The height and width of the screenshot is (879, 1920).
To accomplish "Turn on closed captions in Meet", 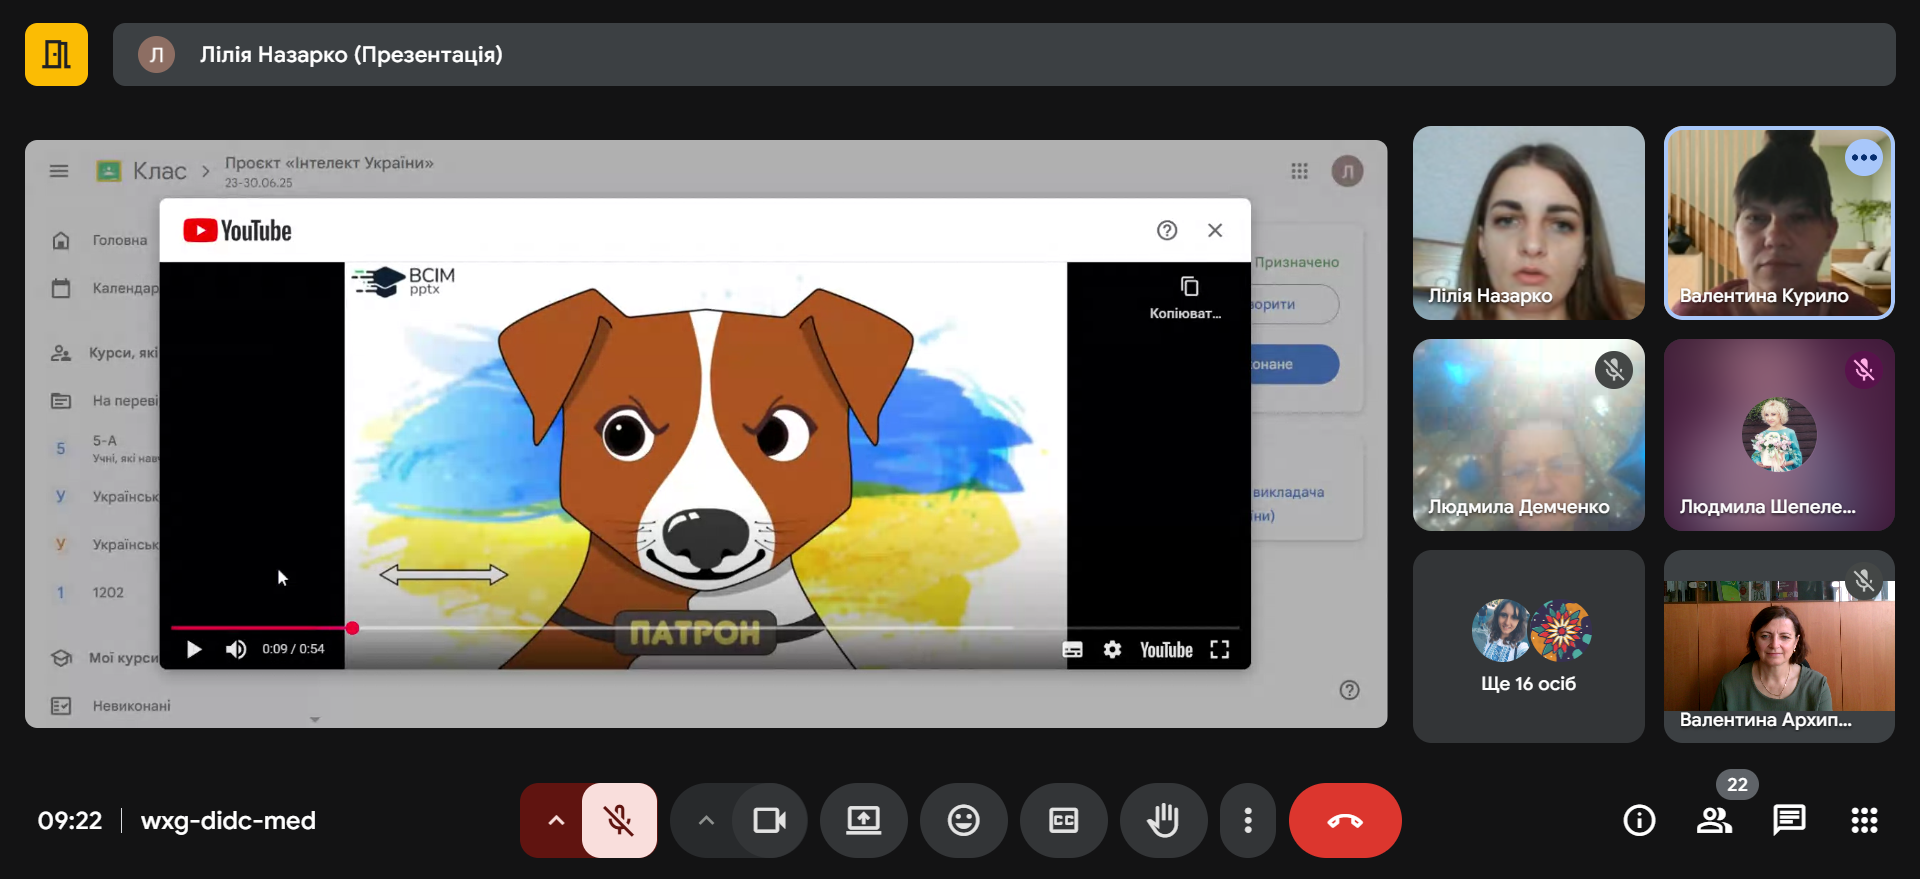I will (x=1063, y=820).
